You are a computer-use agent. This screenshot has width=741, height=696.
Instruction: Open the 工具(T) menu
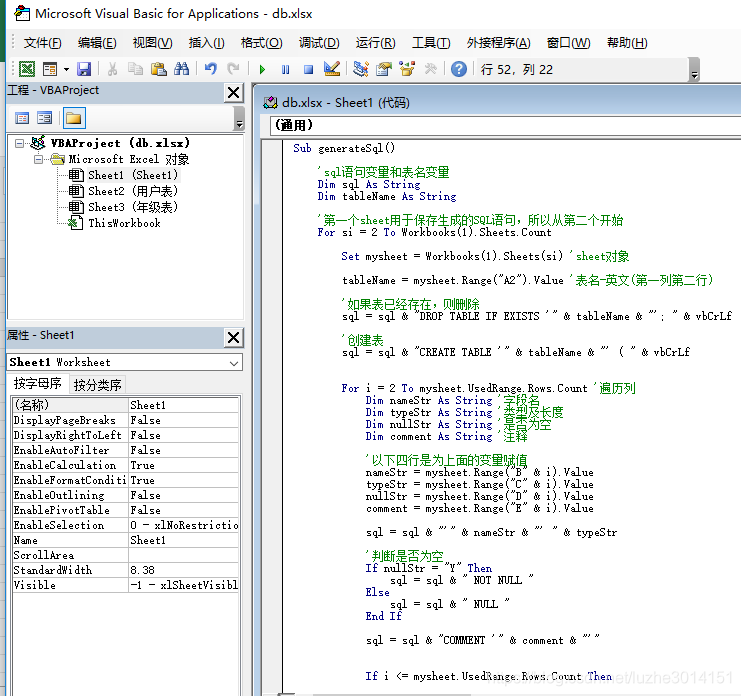click(x=431, y=43)
